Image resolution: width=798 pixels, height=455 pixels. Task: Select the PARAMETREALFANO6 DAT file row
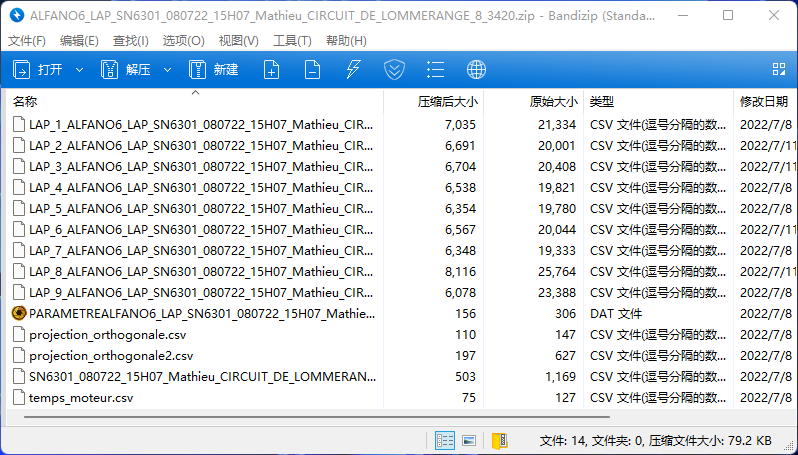click(x=401, y=314)
